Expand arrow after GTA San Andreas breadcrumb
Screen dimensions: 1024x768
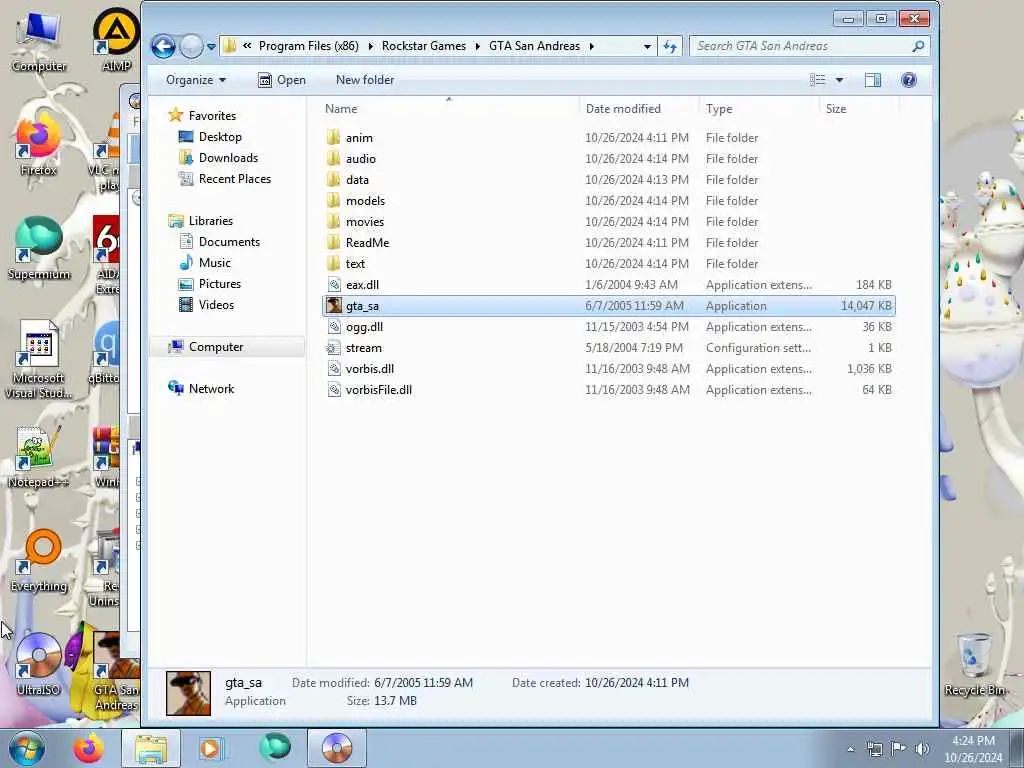click(x=592, y=46)
